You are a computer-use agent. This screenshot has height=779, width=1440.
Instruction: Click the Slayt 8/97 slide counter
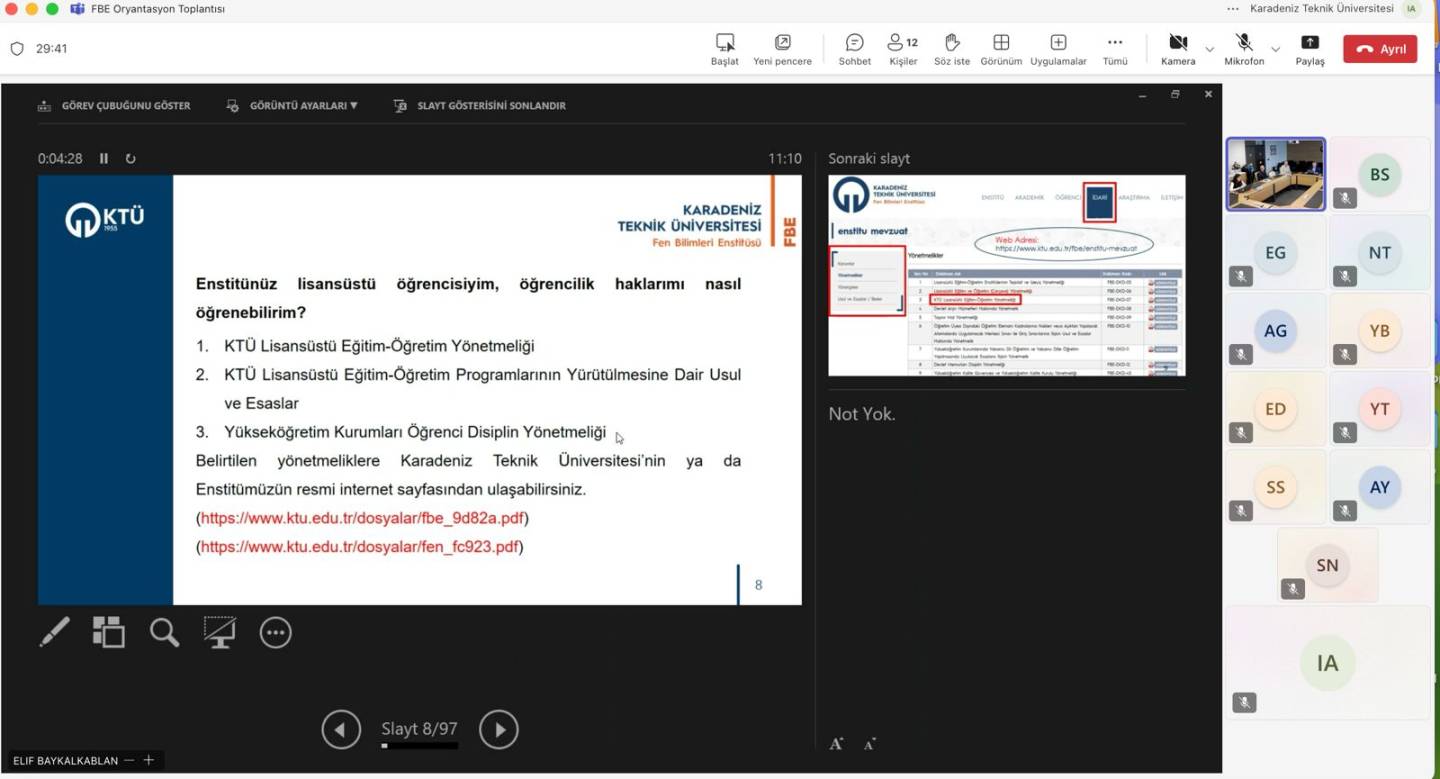point(419,729)
